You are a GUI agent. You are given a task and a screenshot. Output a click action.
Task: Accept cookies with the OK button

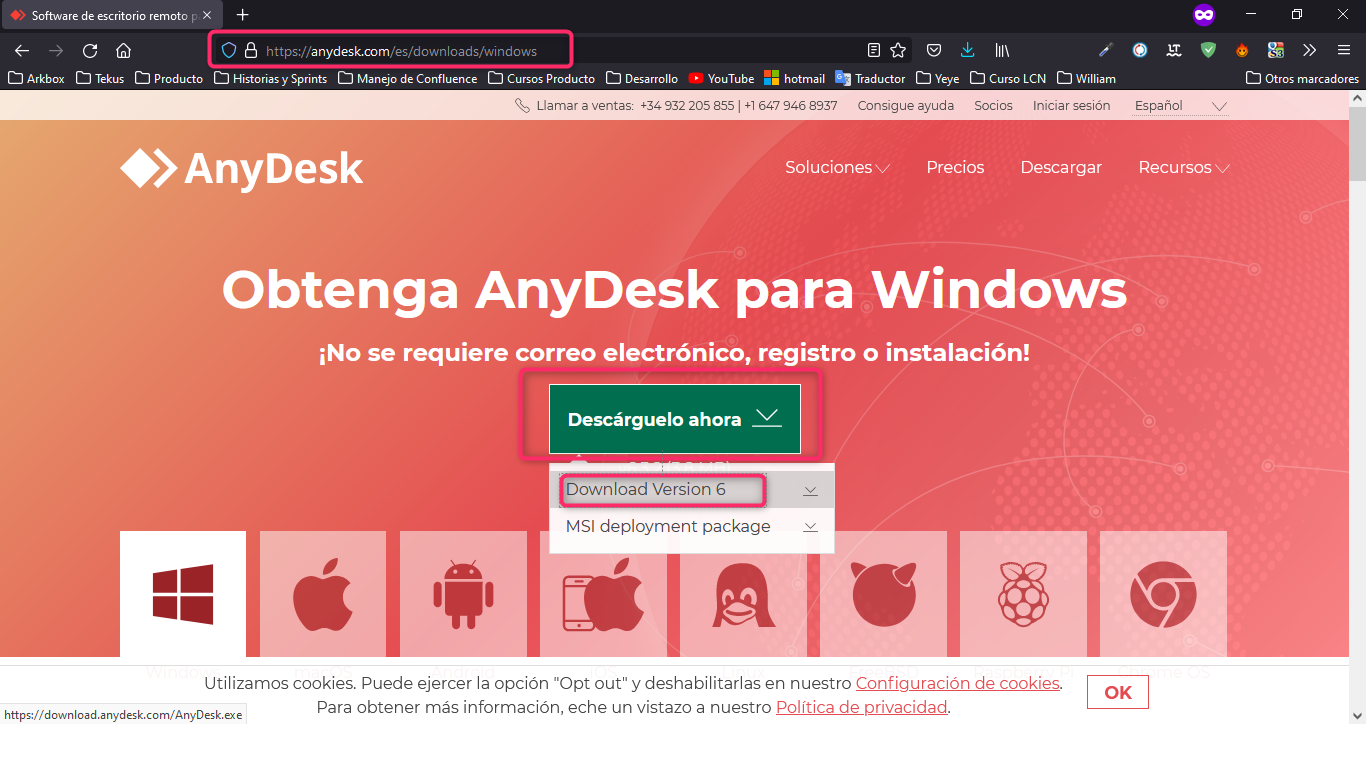(1117, 691)
